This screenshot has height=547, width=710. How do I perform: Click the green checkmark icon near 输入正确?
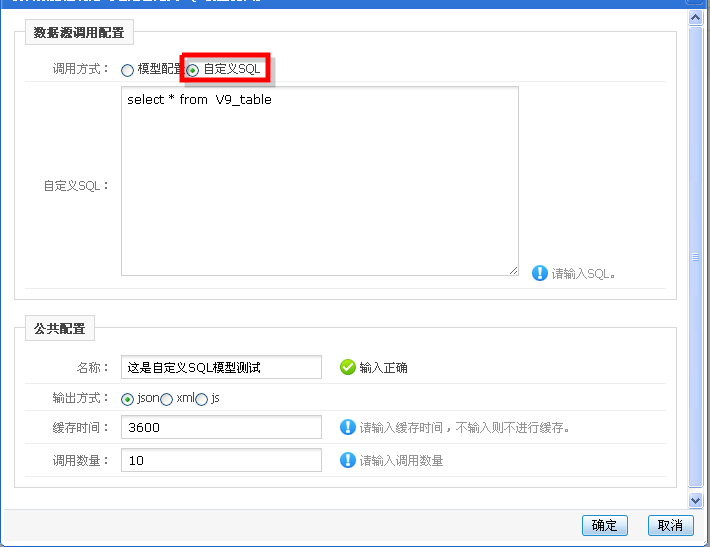pyautogui.click(x=348, y=367)
